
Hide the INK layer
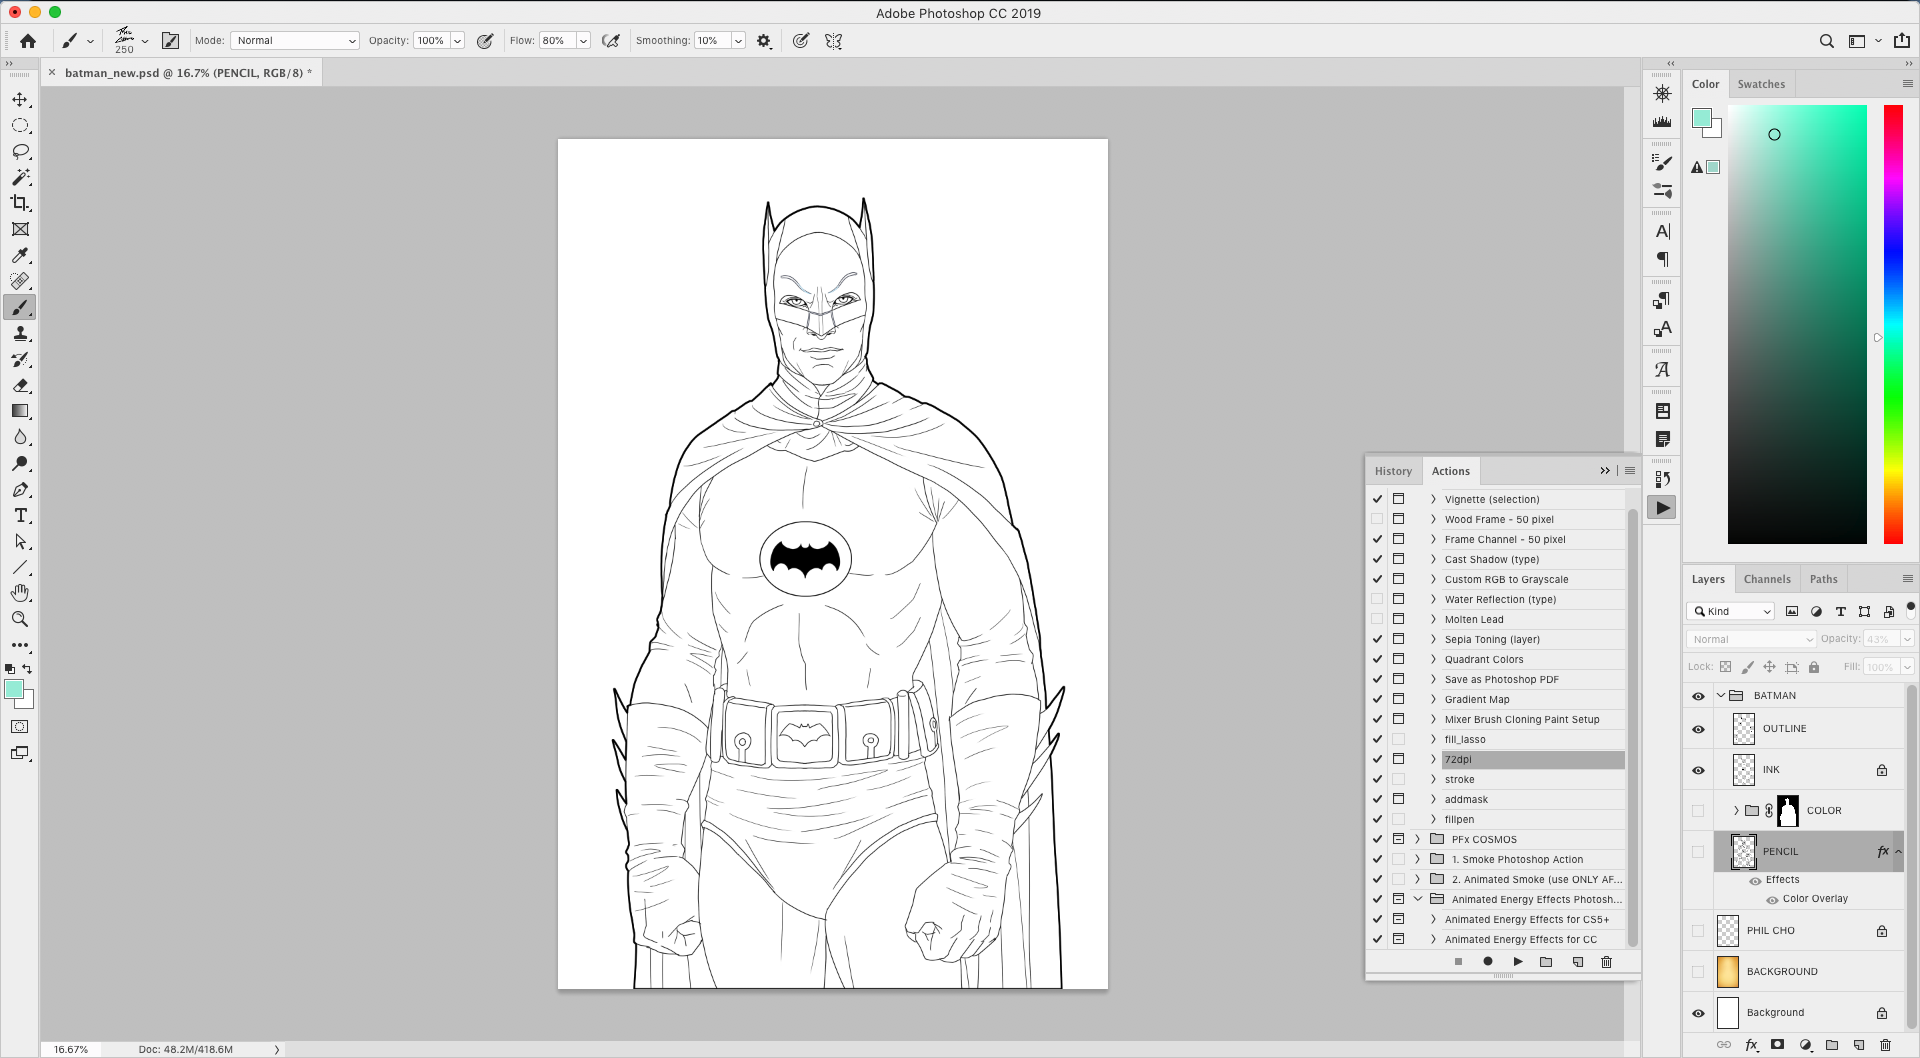tap(1698, 770)
